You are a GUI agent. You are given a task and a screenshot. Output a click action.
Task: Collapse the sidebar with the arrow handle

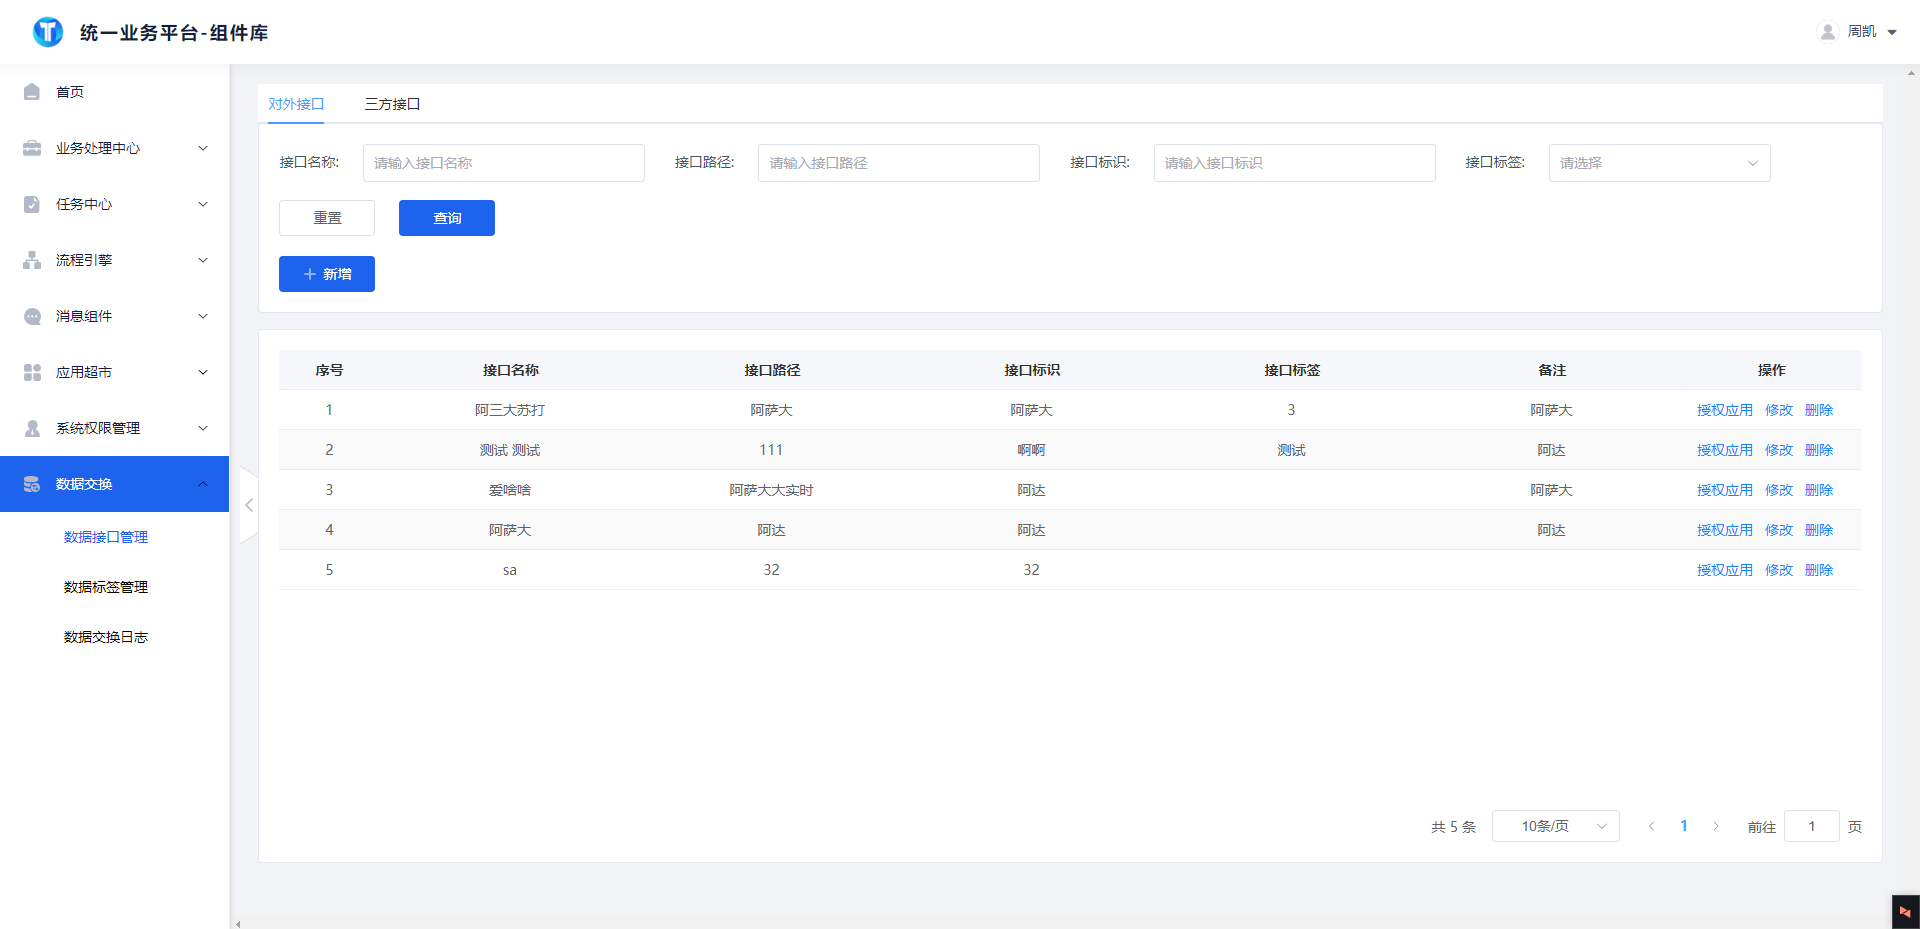pos(249,505)
